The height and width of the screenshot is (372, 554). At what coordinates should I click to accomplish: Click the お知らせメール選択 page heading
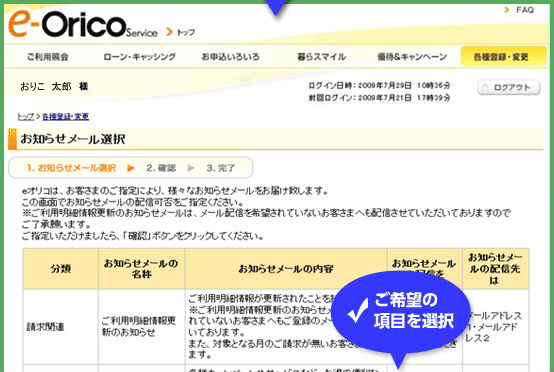tap(73, 139)
